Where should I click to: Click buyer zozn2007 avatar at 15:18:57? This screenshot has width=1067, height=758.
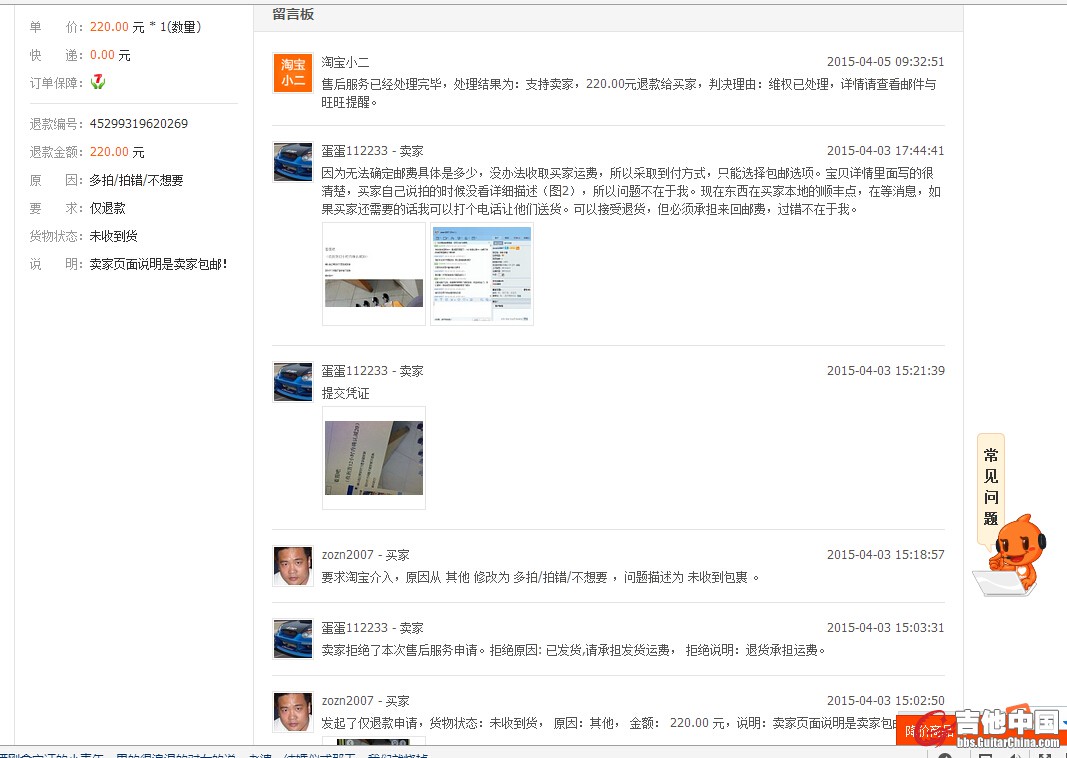293,566
